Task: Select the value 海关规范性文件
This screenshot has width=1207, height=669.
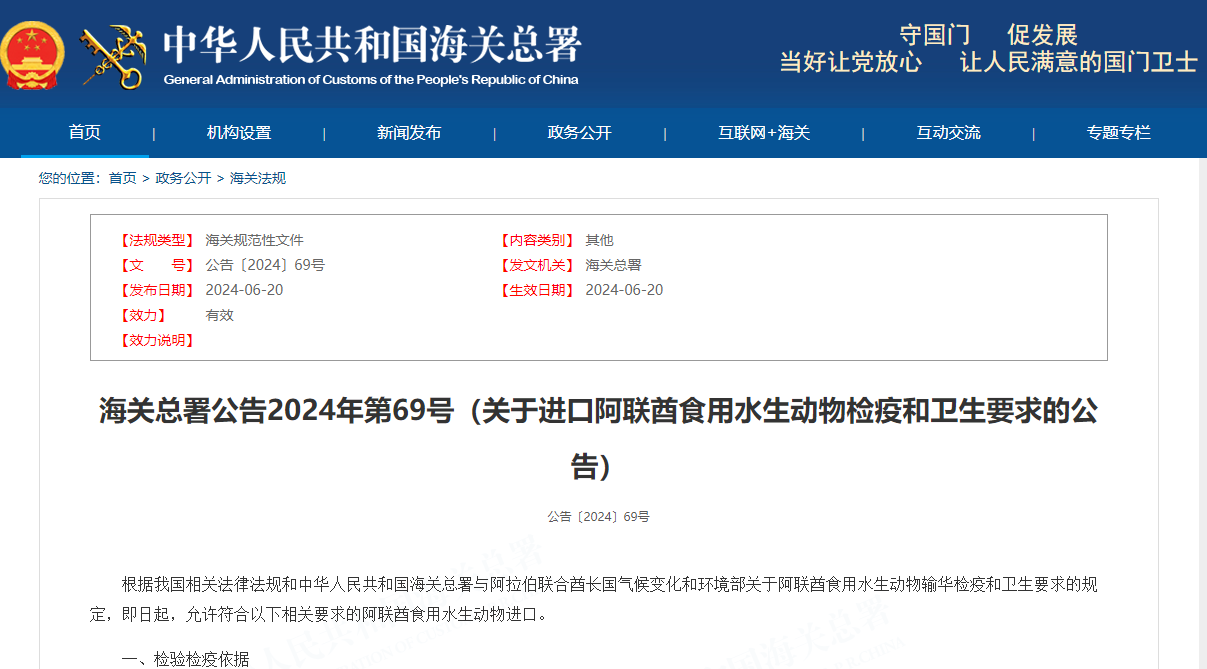Action: point(254,240)
